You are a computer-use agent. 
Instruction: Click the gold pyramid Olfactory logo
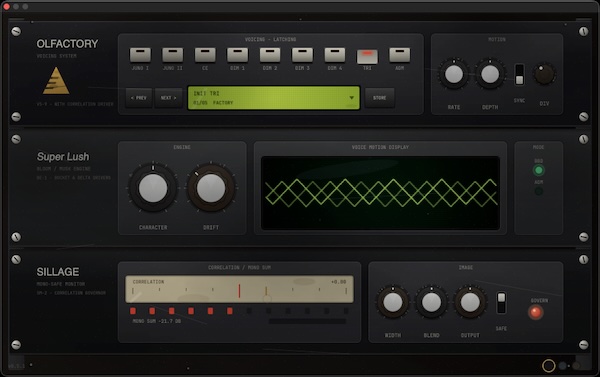(56, 81)
